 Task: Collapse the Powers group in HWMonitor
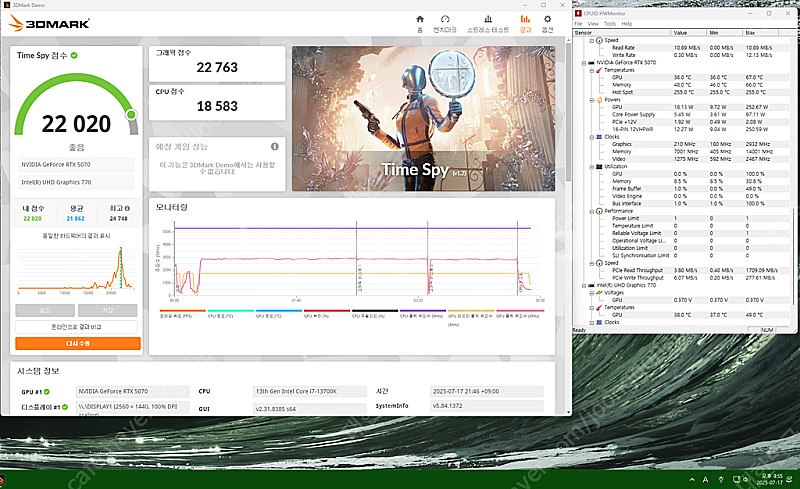[592, 100]
